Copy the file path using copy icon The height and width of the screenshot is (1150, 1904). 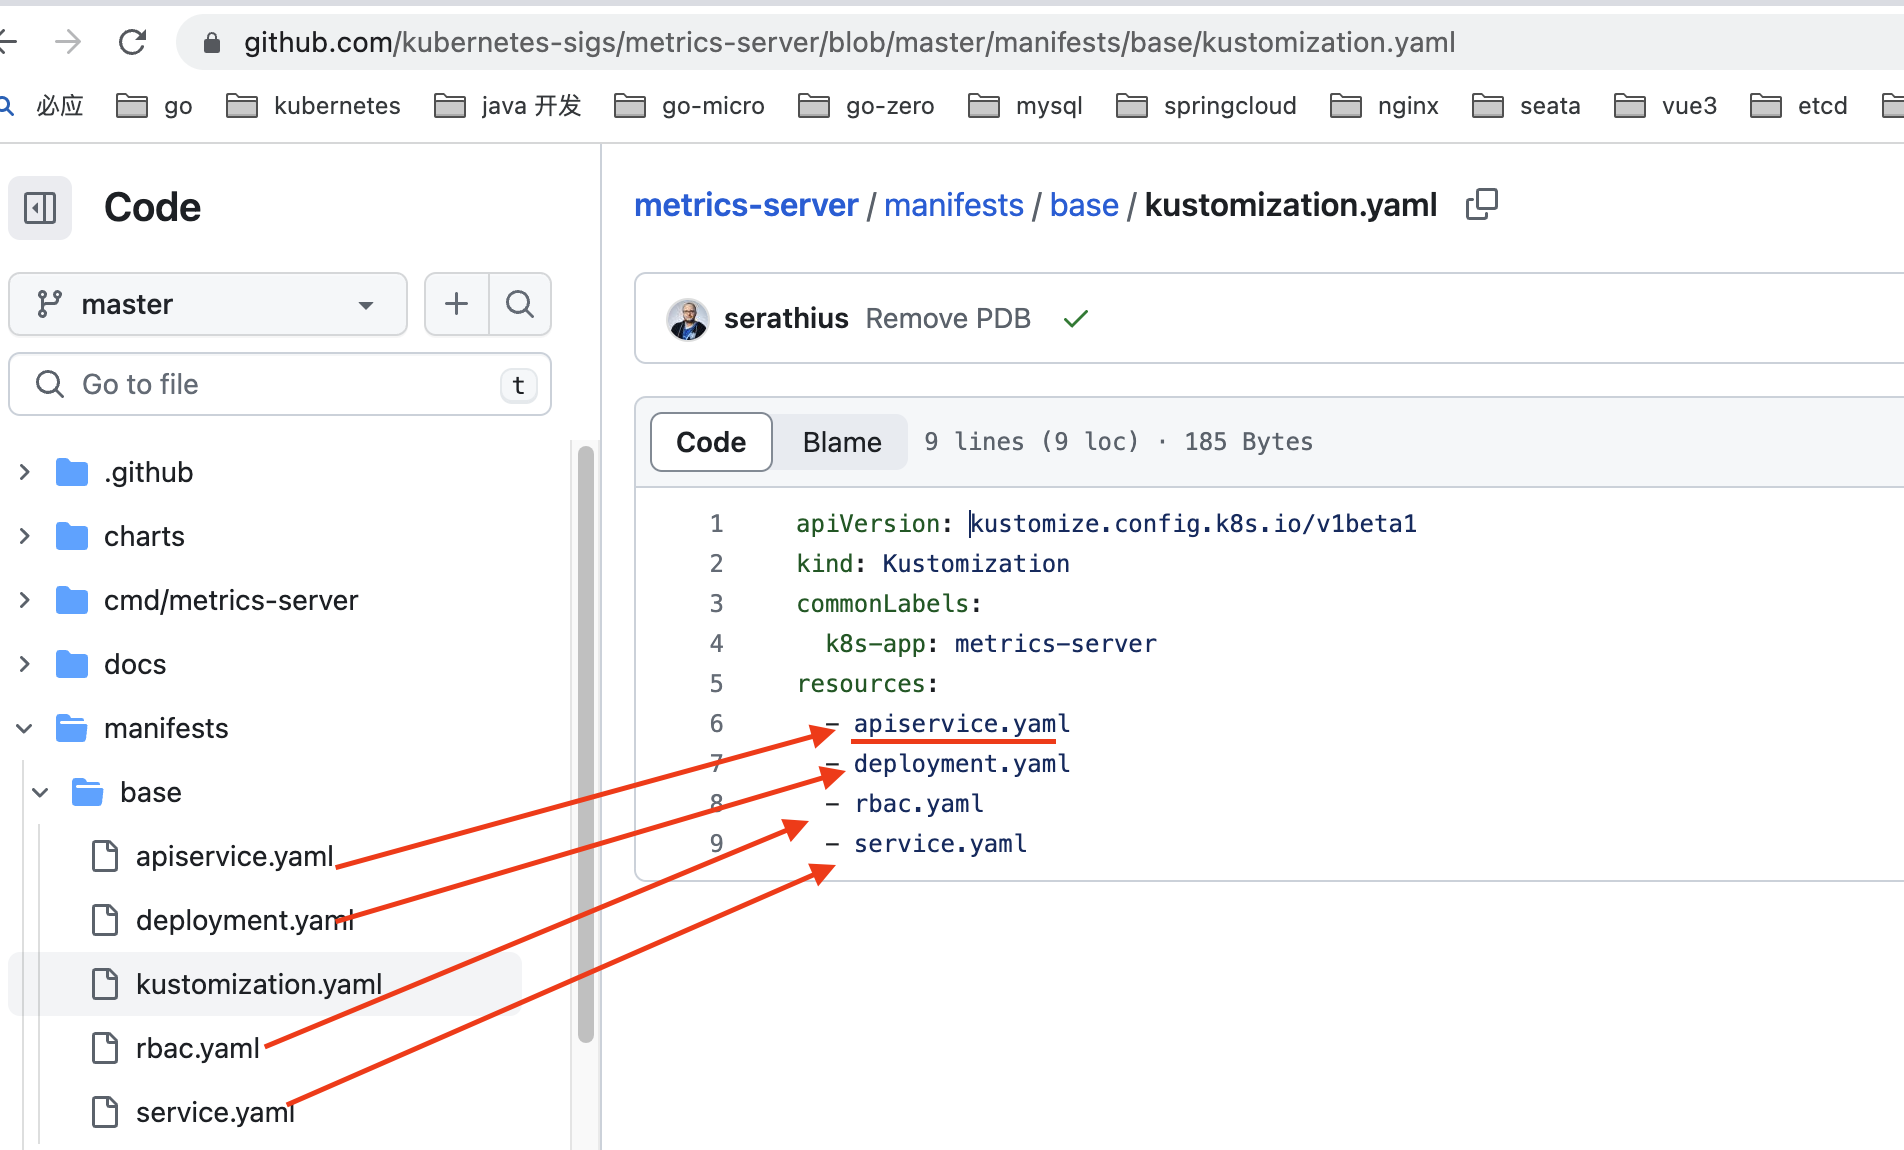click(x=1481, y=204)
